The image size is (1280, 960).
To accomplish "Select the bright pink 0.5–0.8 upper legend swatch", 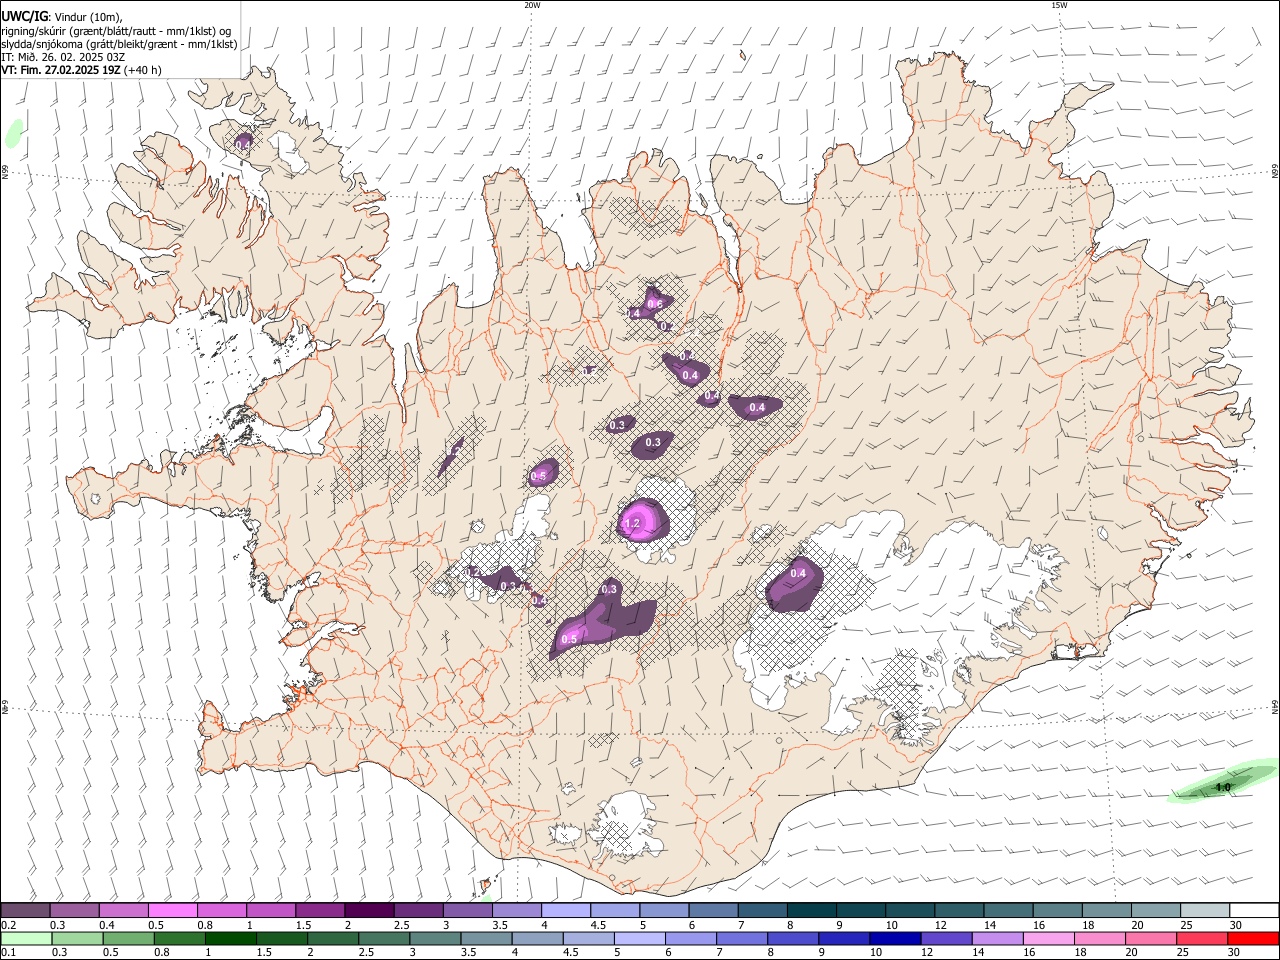I will (x=173, y=910).
